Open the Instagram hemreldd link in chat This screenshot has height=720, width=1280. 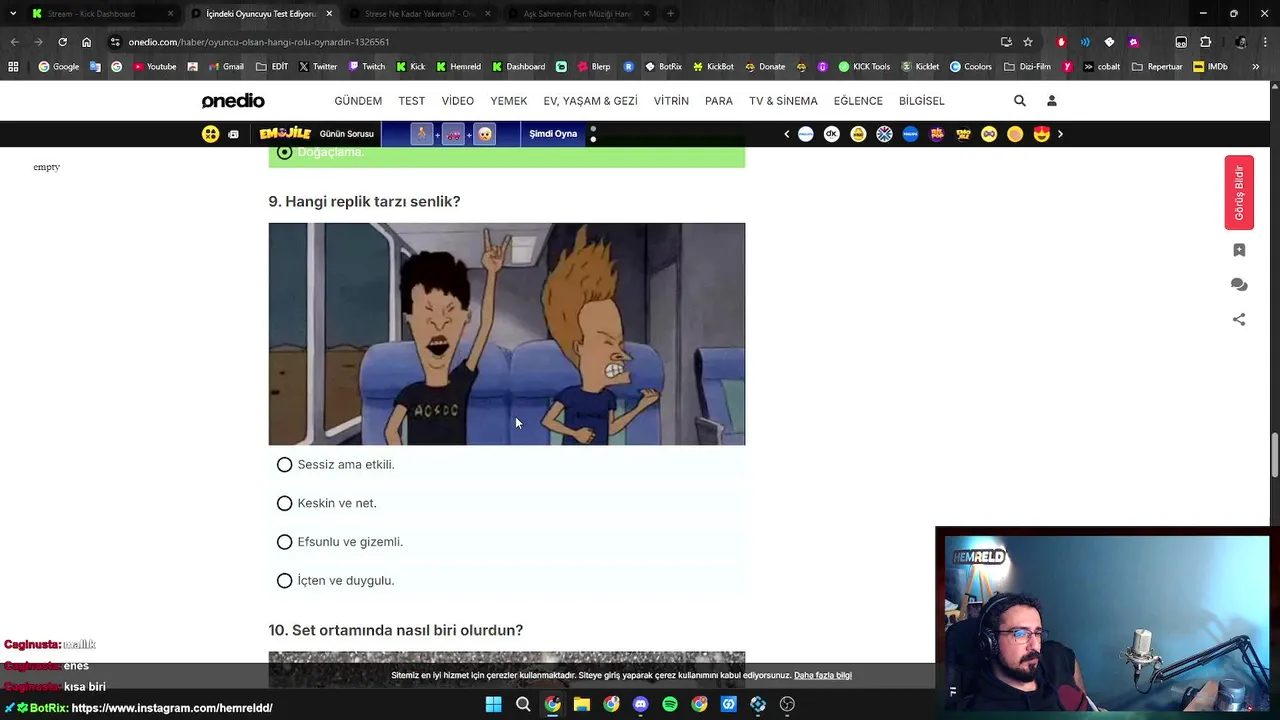[x=172, y=708]
